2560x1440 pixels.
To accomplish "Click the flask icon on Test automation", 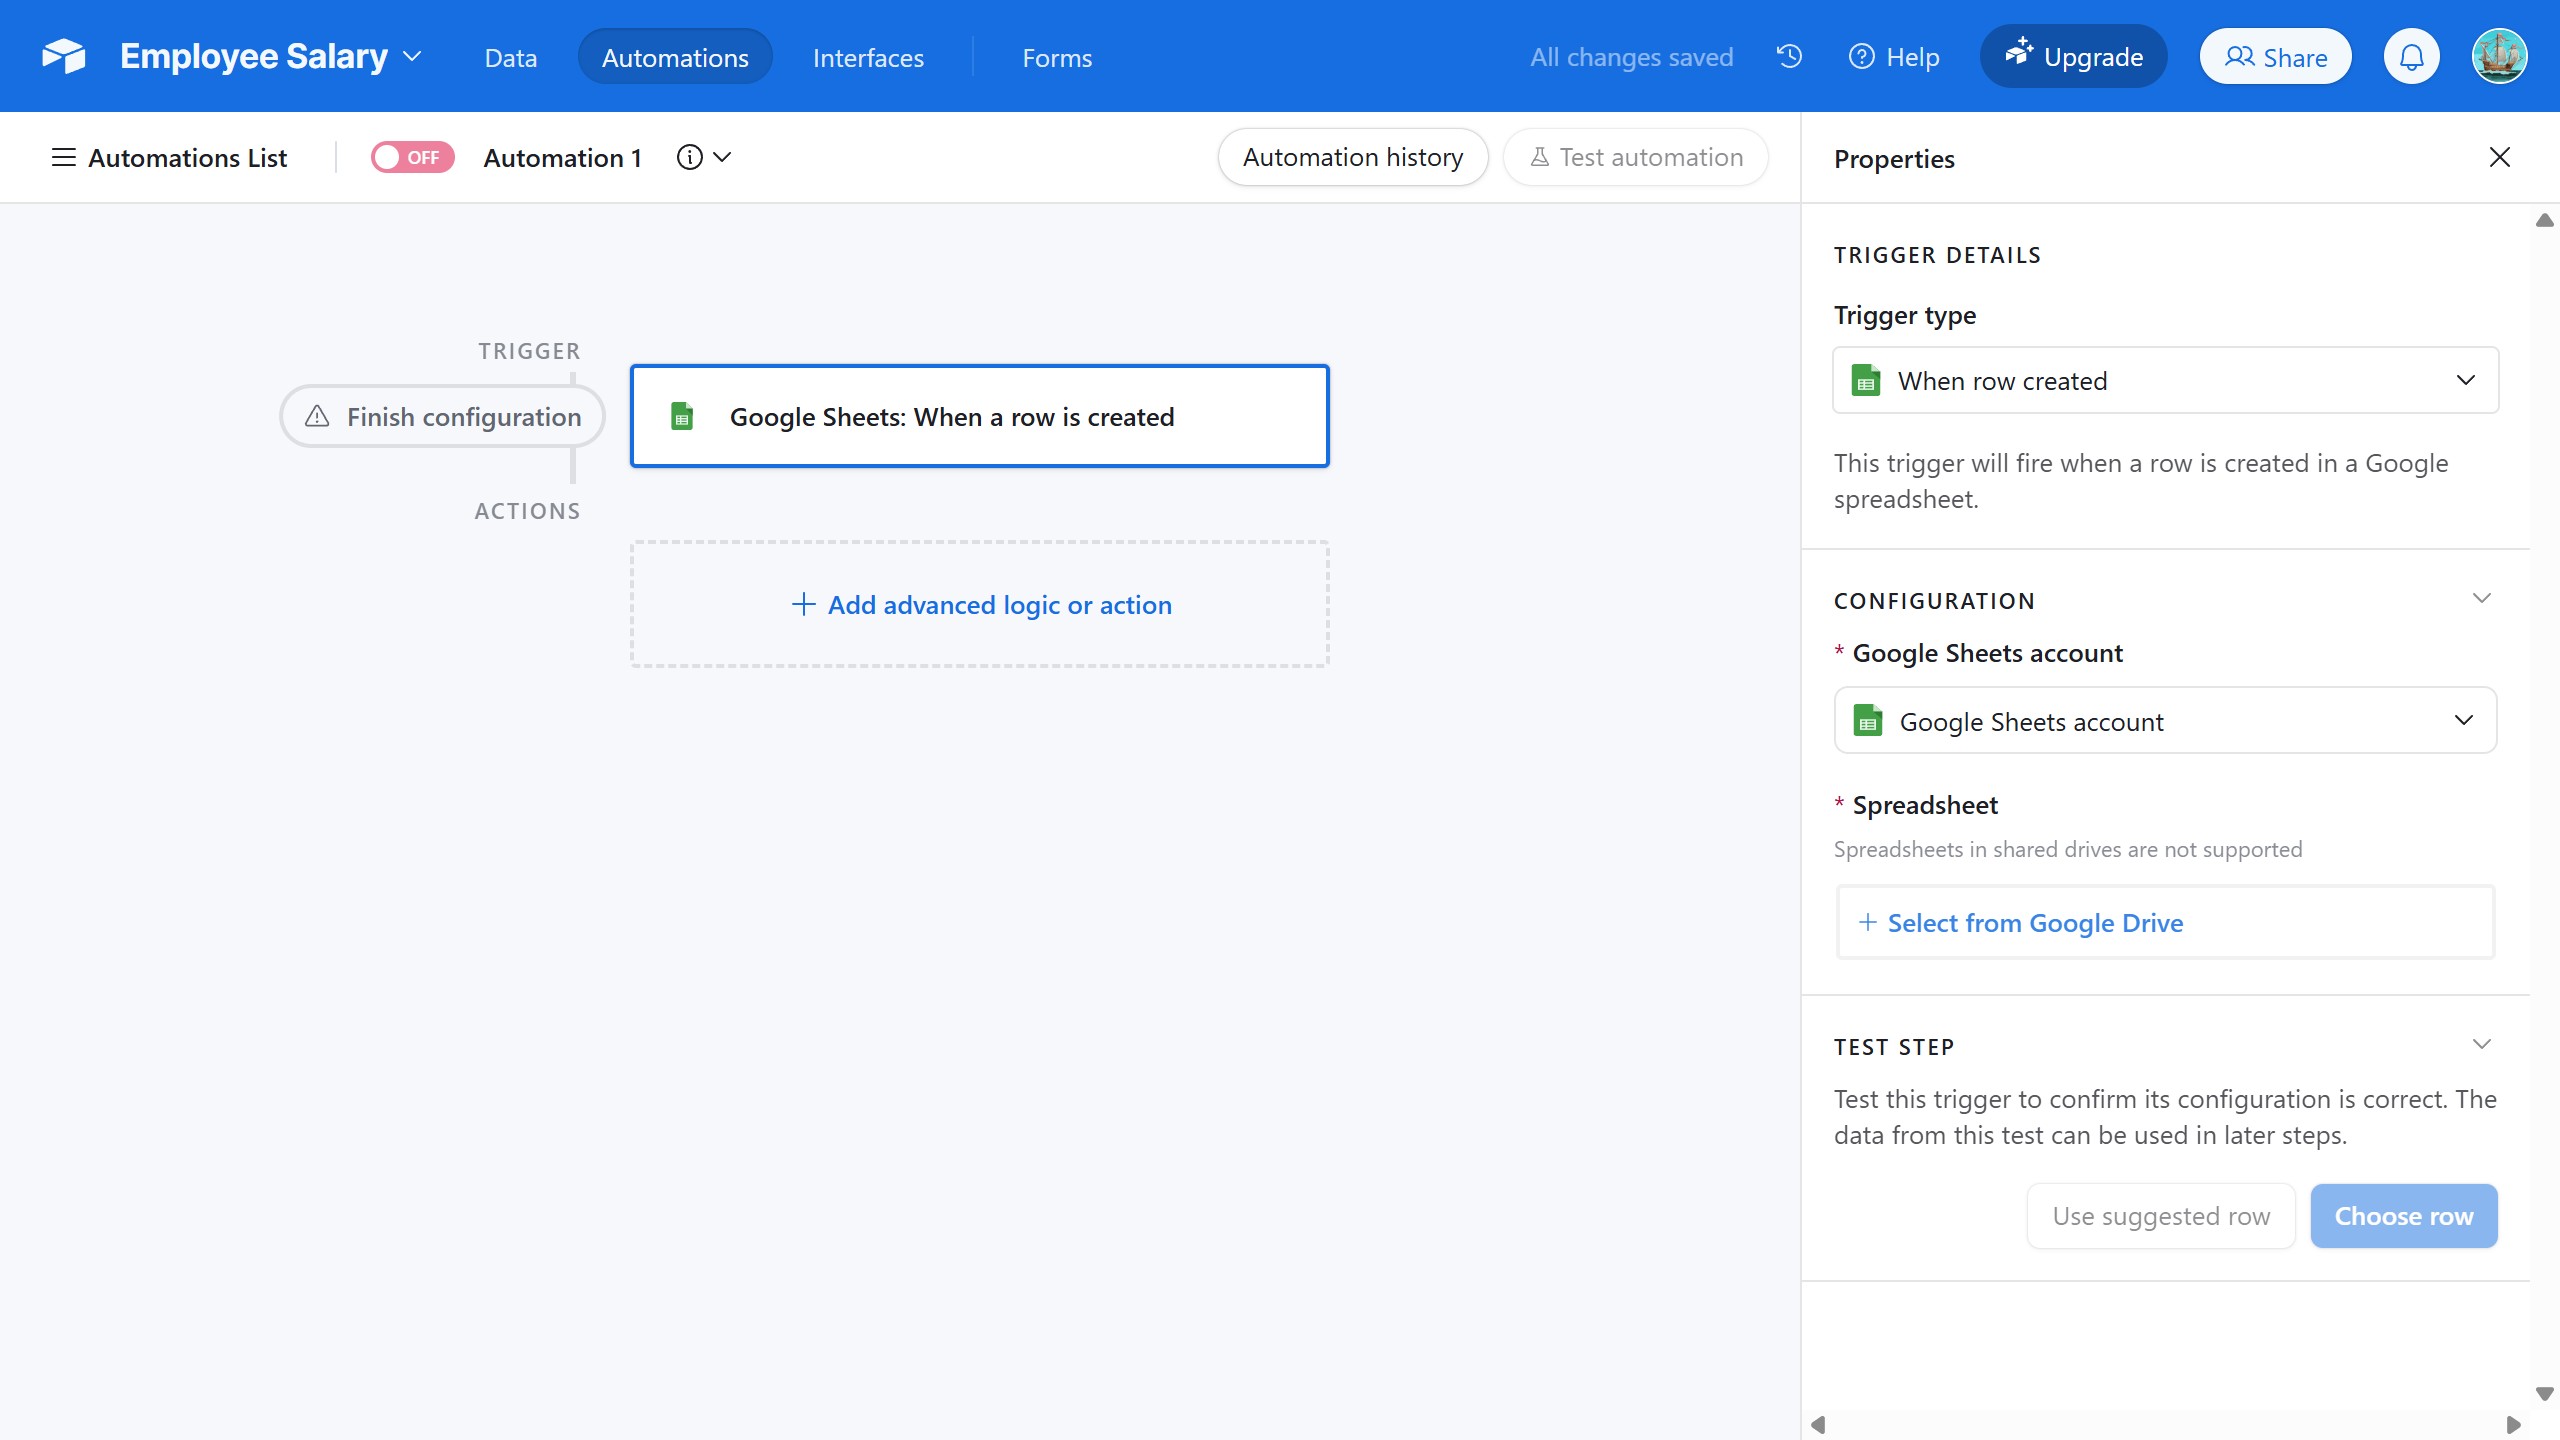I will pyautogui.click(x=1540, y=157).
